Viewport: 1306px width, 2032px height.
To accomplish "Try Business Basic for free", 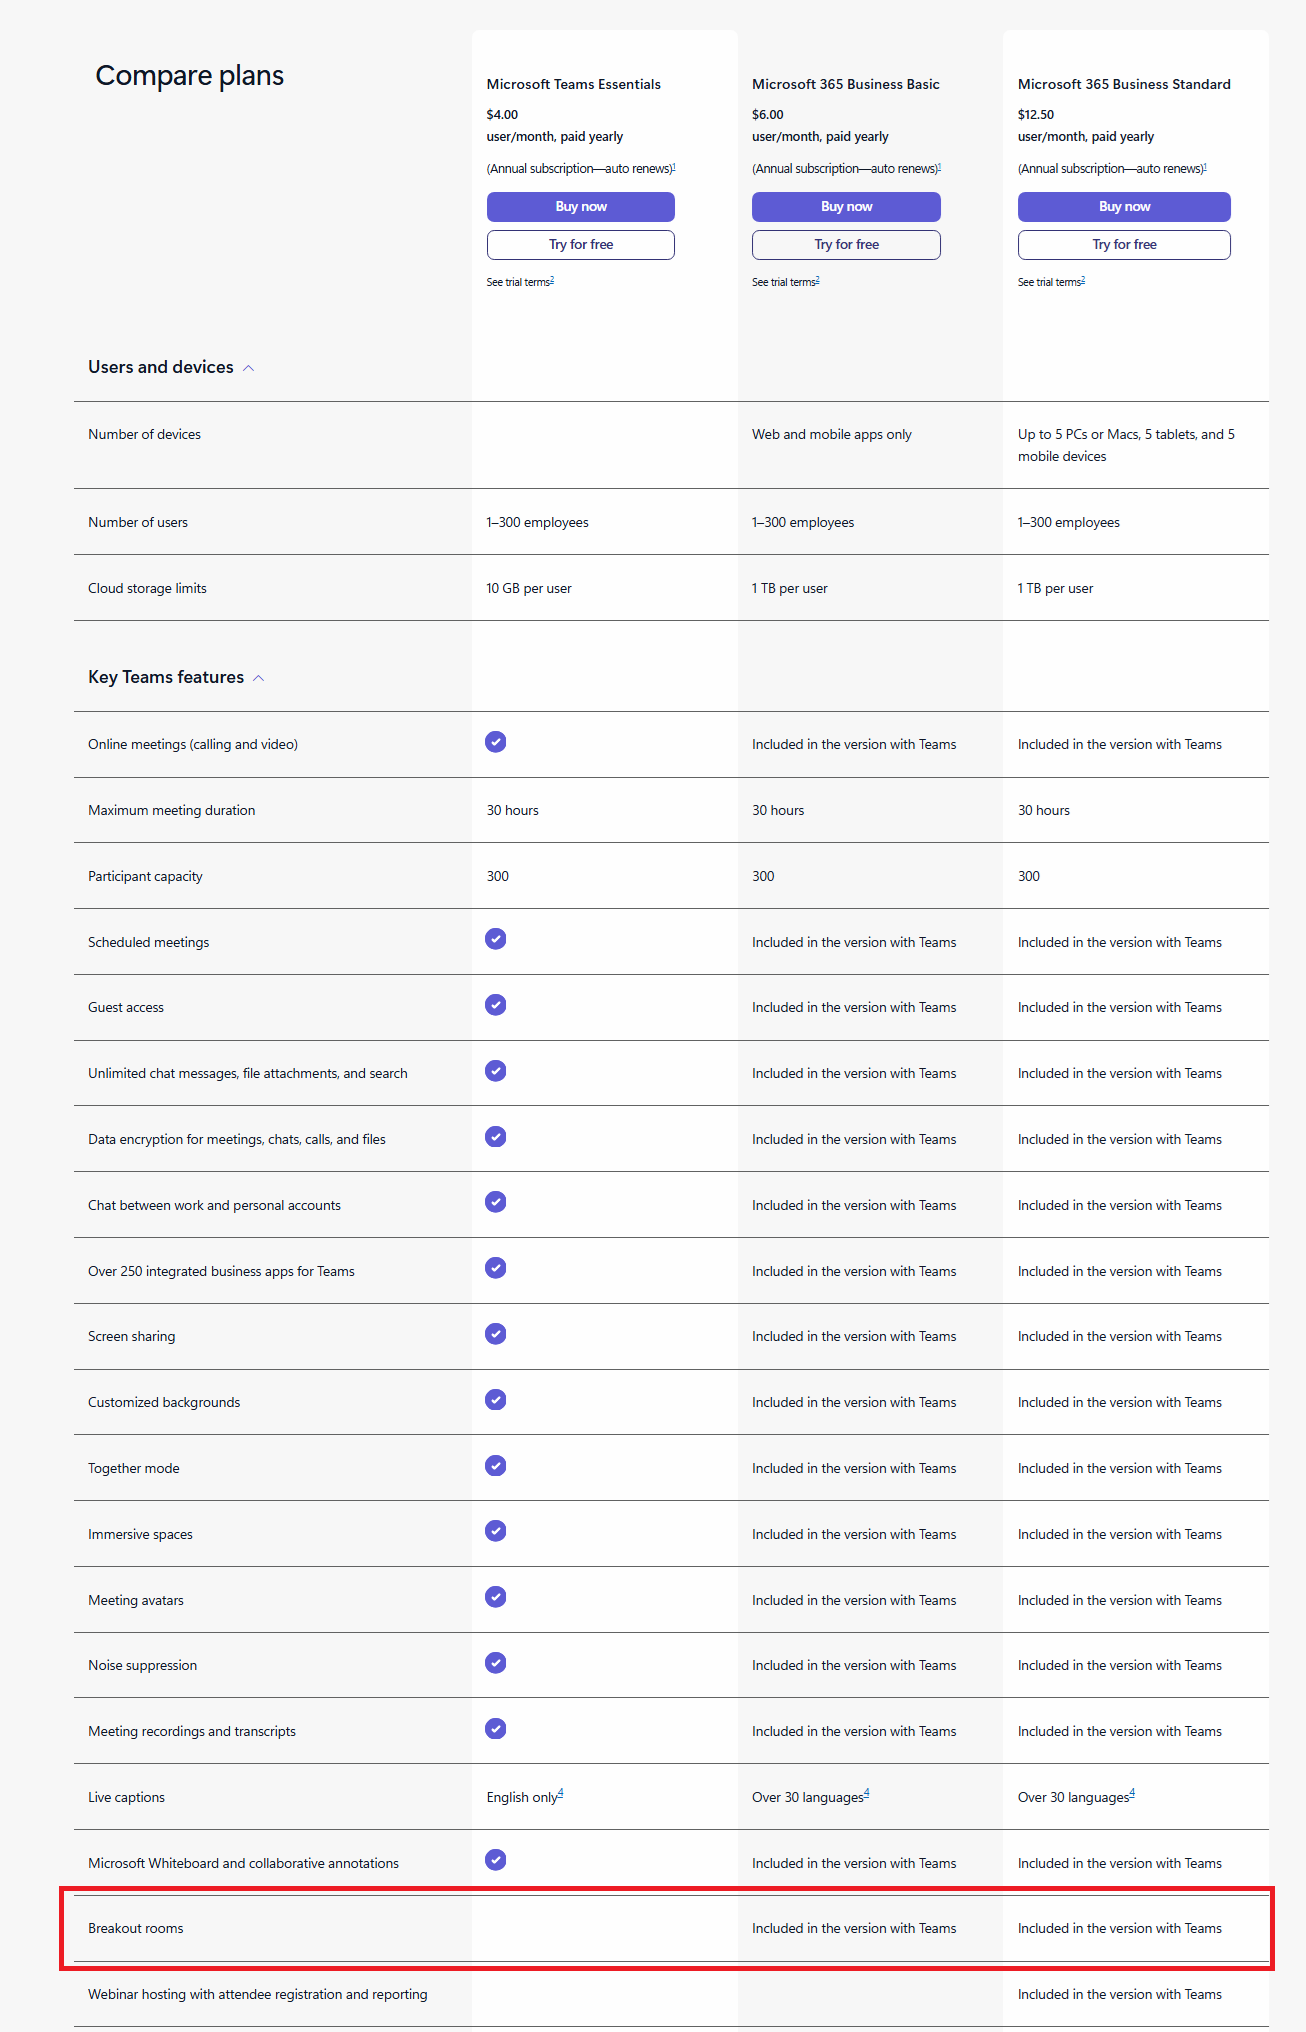I will [x=846, y=245].
